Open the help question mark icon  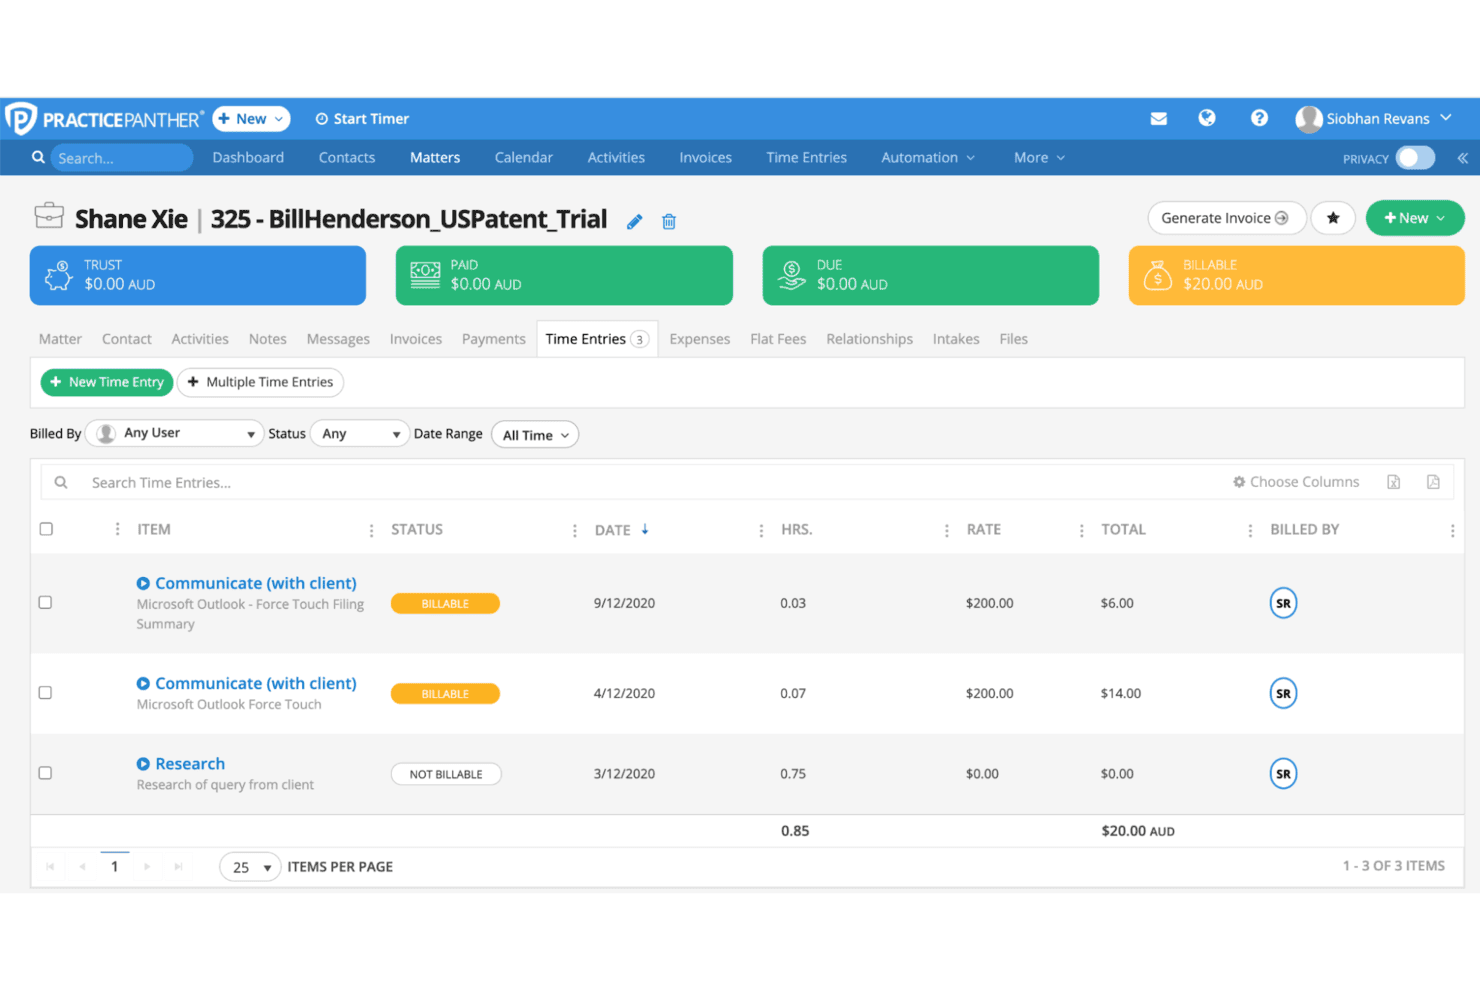[1259, 118]
